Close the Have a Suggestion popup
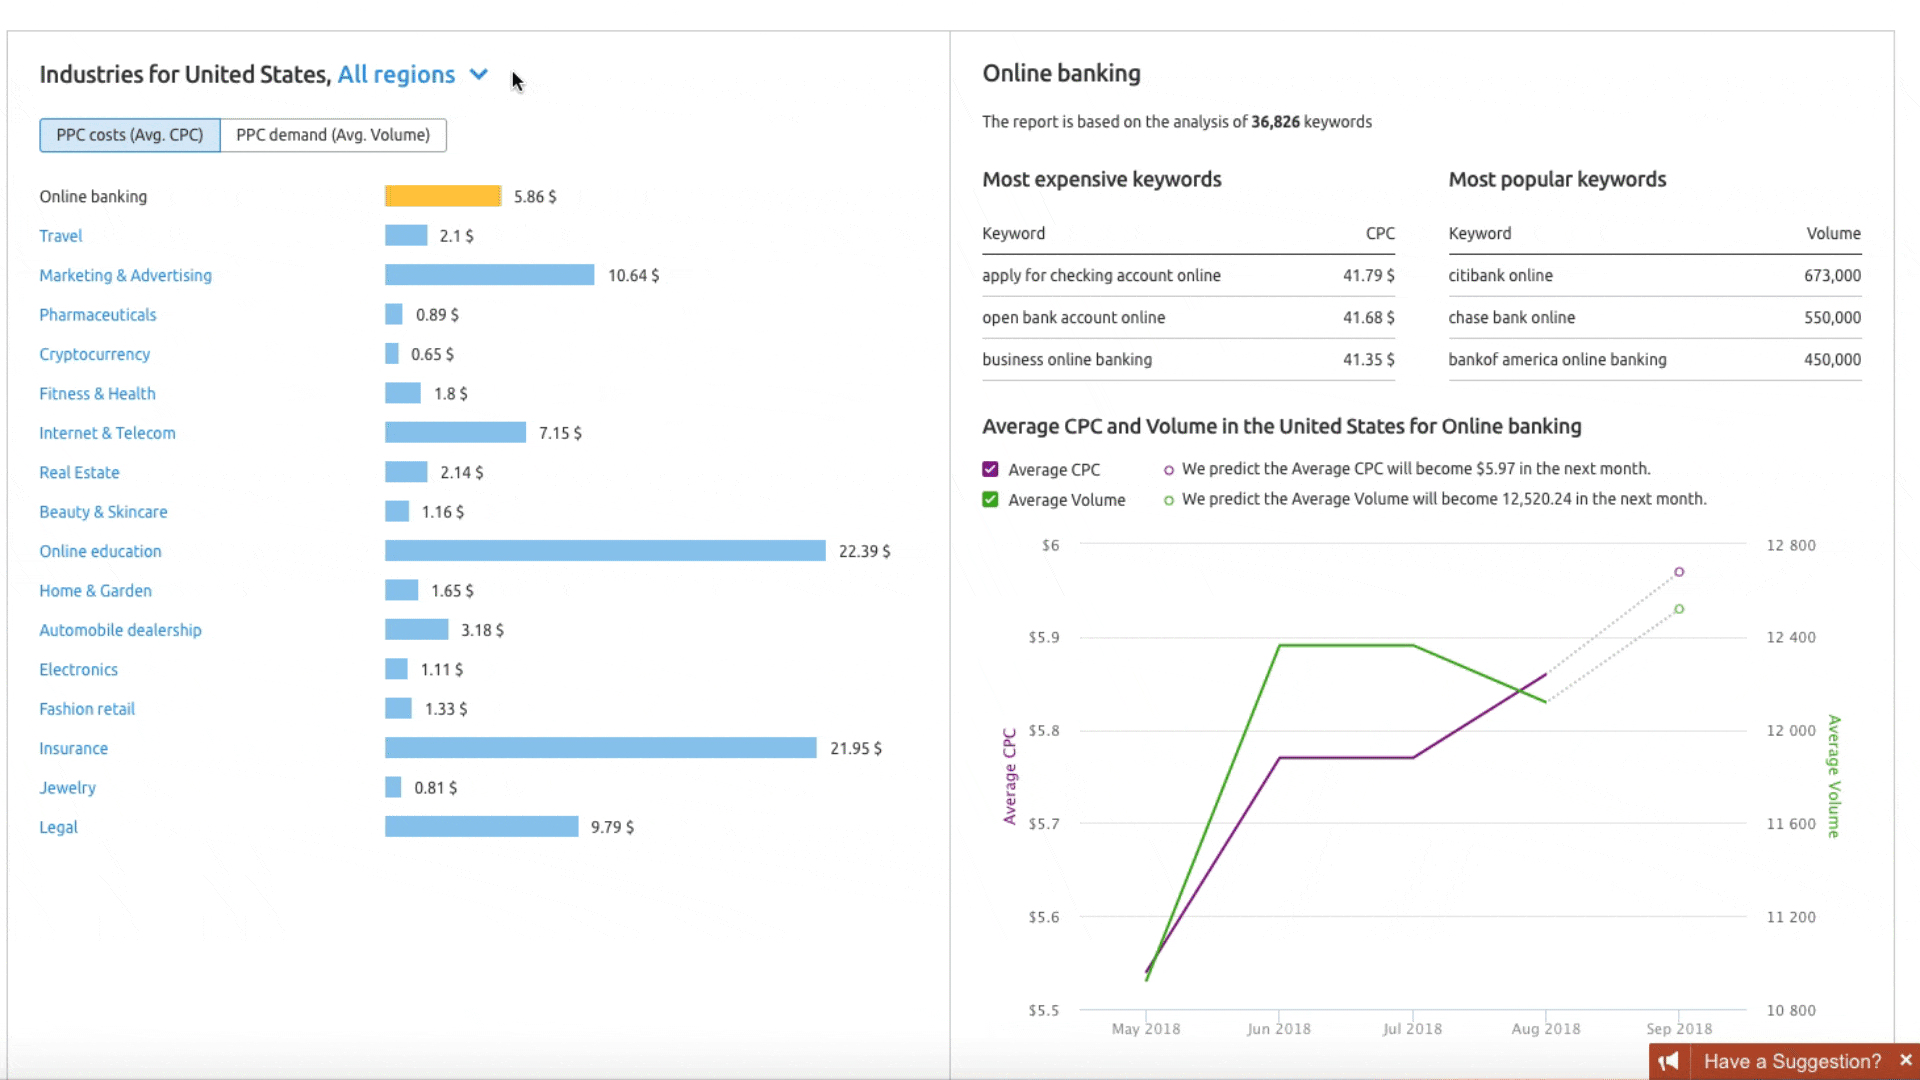Viewport: 1920px width, 1080px height. 1906,1060
